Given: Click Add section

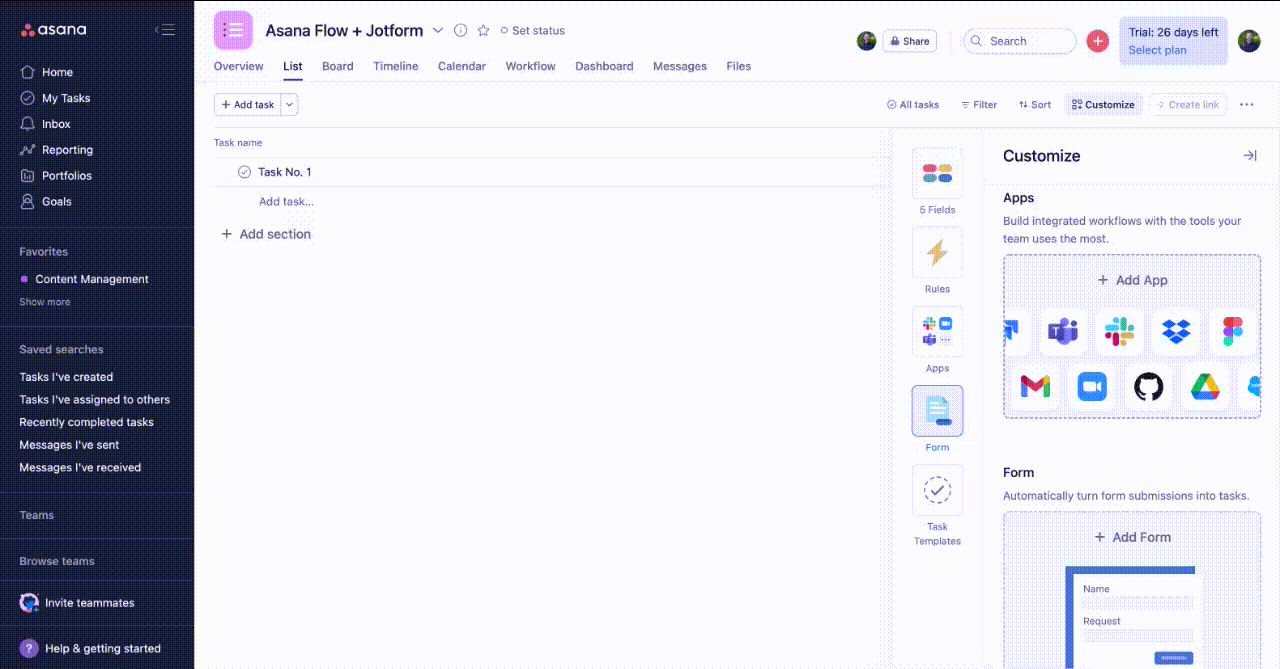Looking at the screenshot, I should pos(266,234).
